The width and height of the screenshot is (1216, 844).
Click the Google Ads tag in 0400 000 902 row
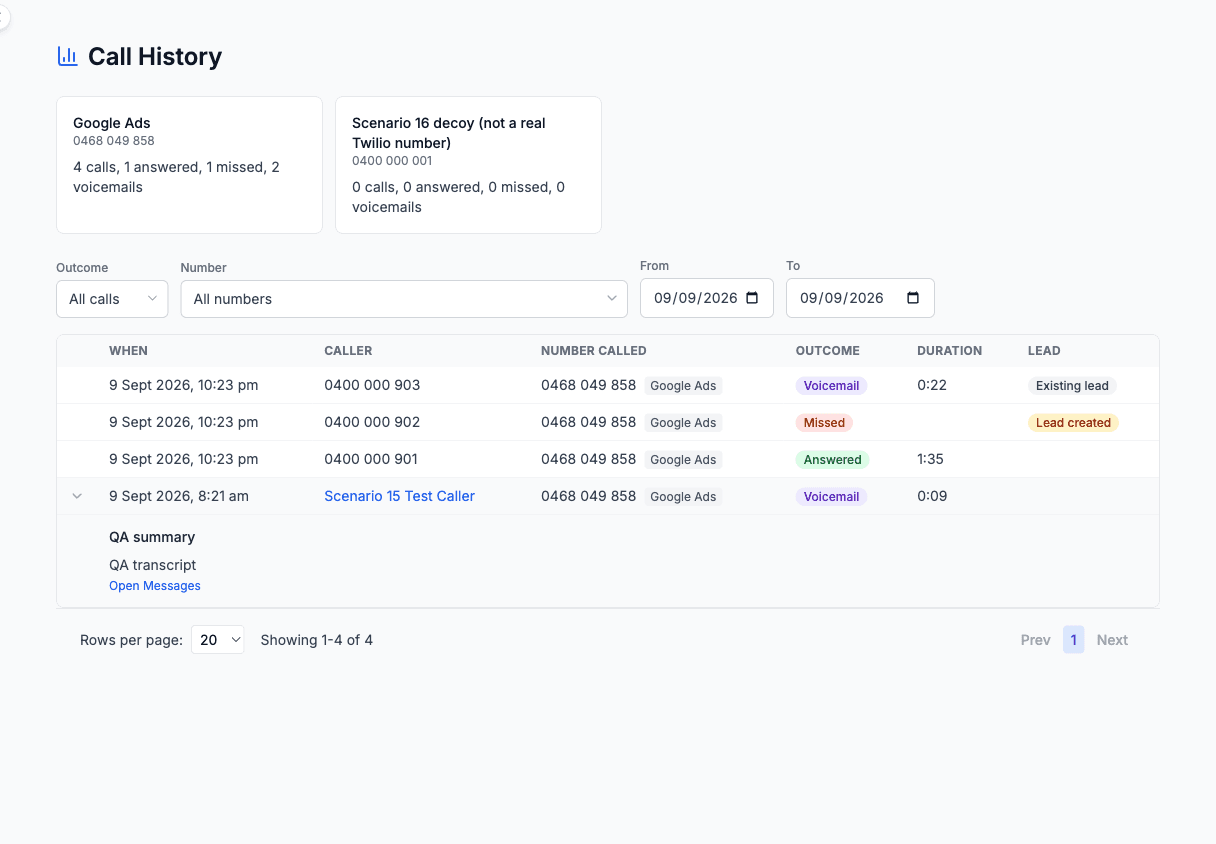point(683,423)
